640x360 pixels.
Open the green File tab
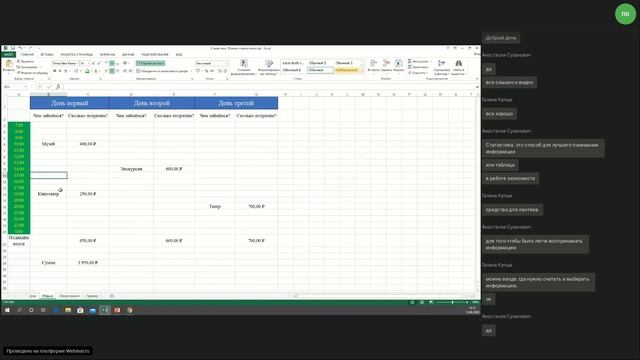click(9, 54)
